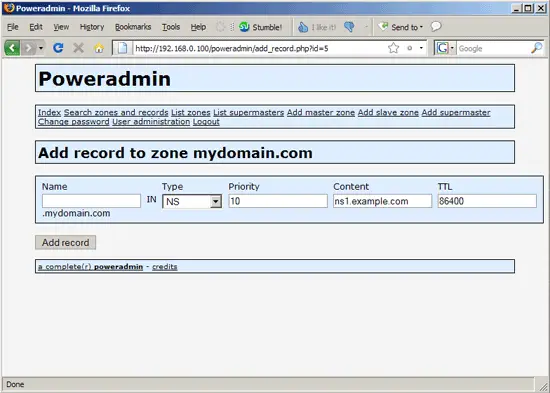Open the Edit menu
The image size is (550, 393).
tap(36, 27)
